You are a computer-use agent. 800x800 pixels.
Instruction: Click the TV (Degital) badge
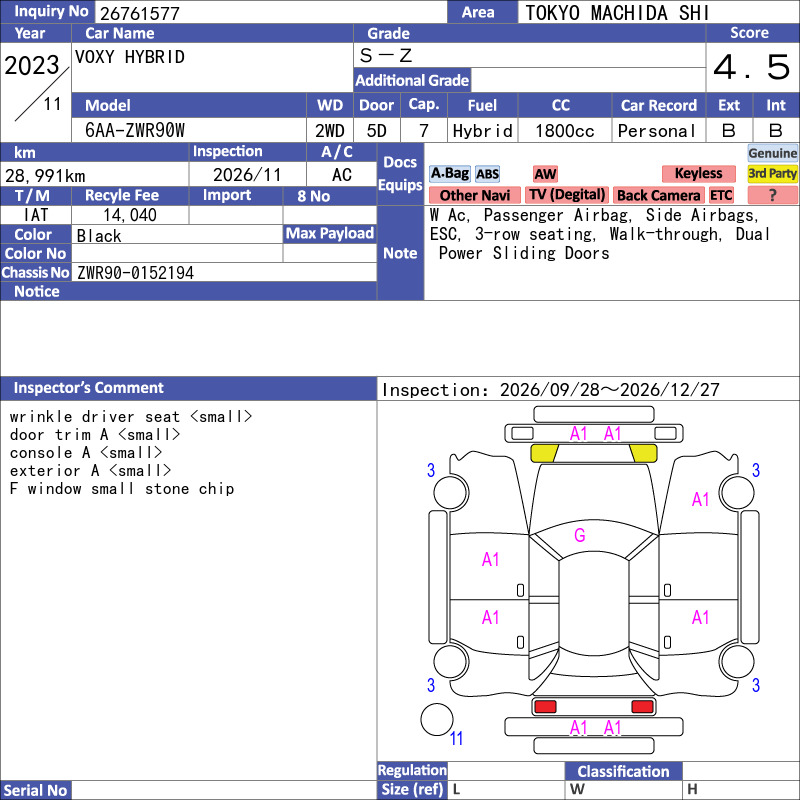click(567, 195)
